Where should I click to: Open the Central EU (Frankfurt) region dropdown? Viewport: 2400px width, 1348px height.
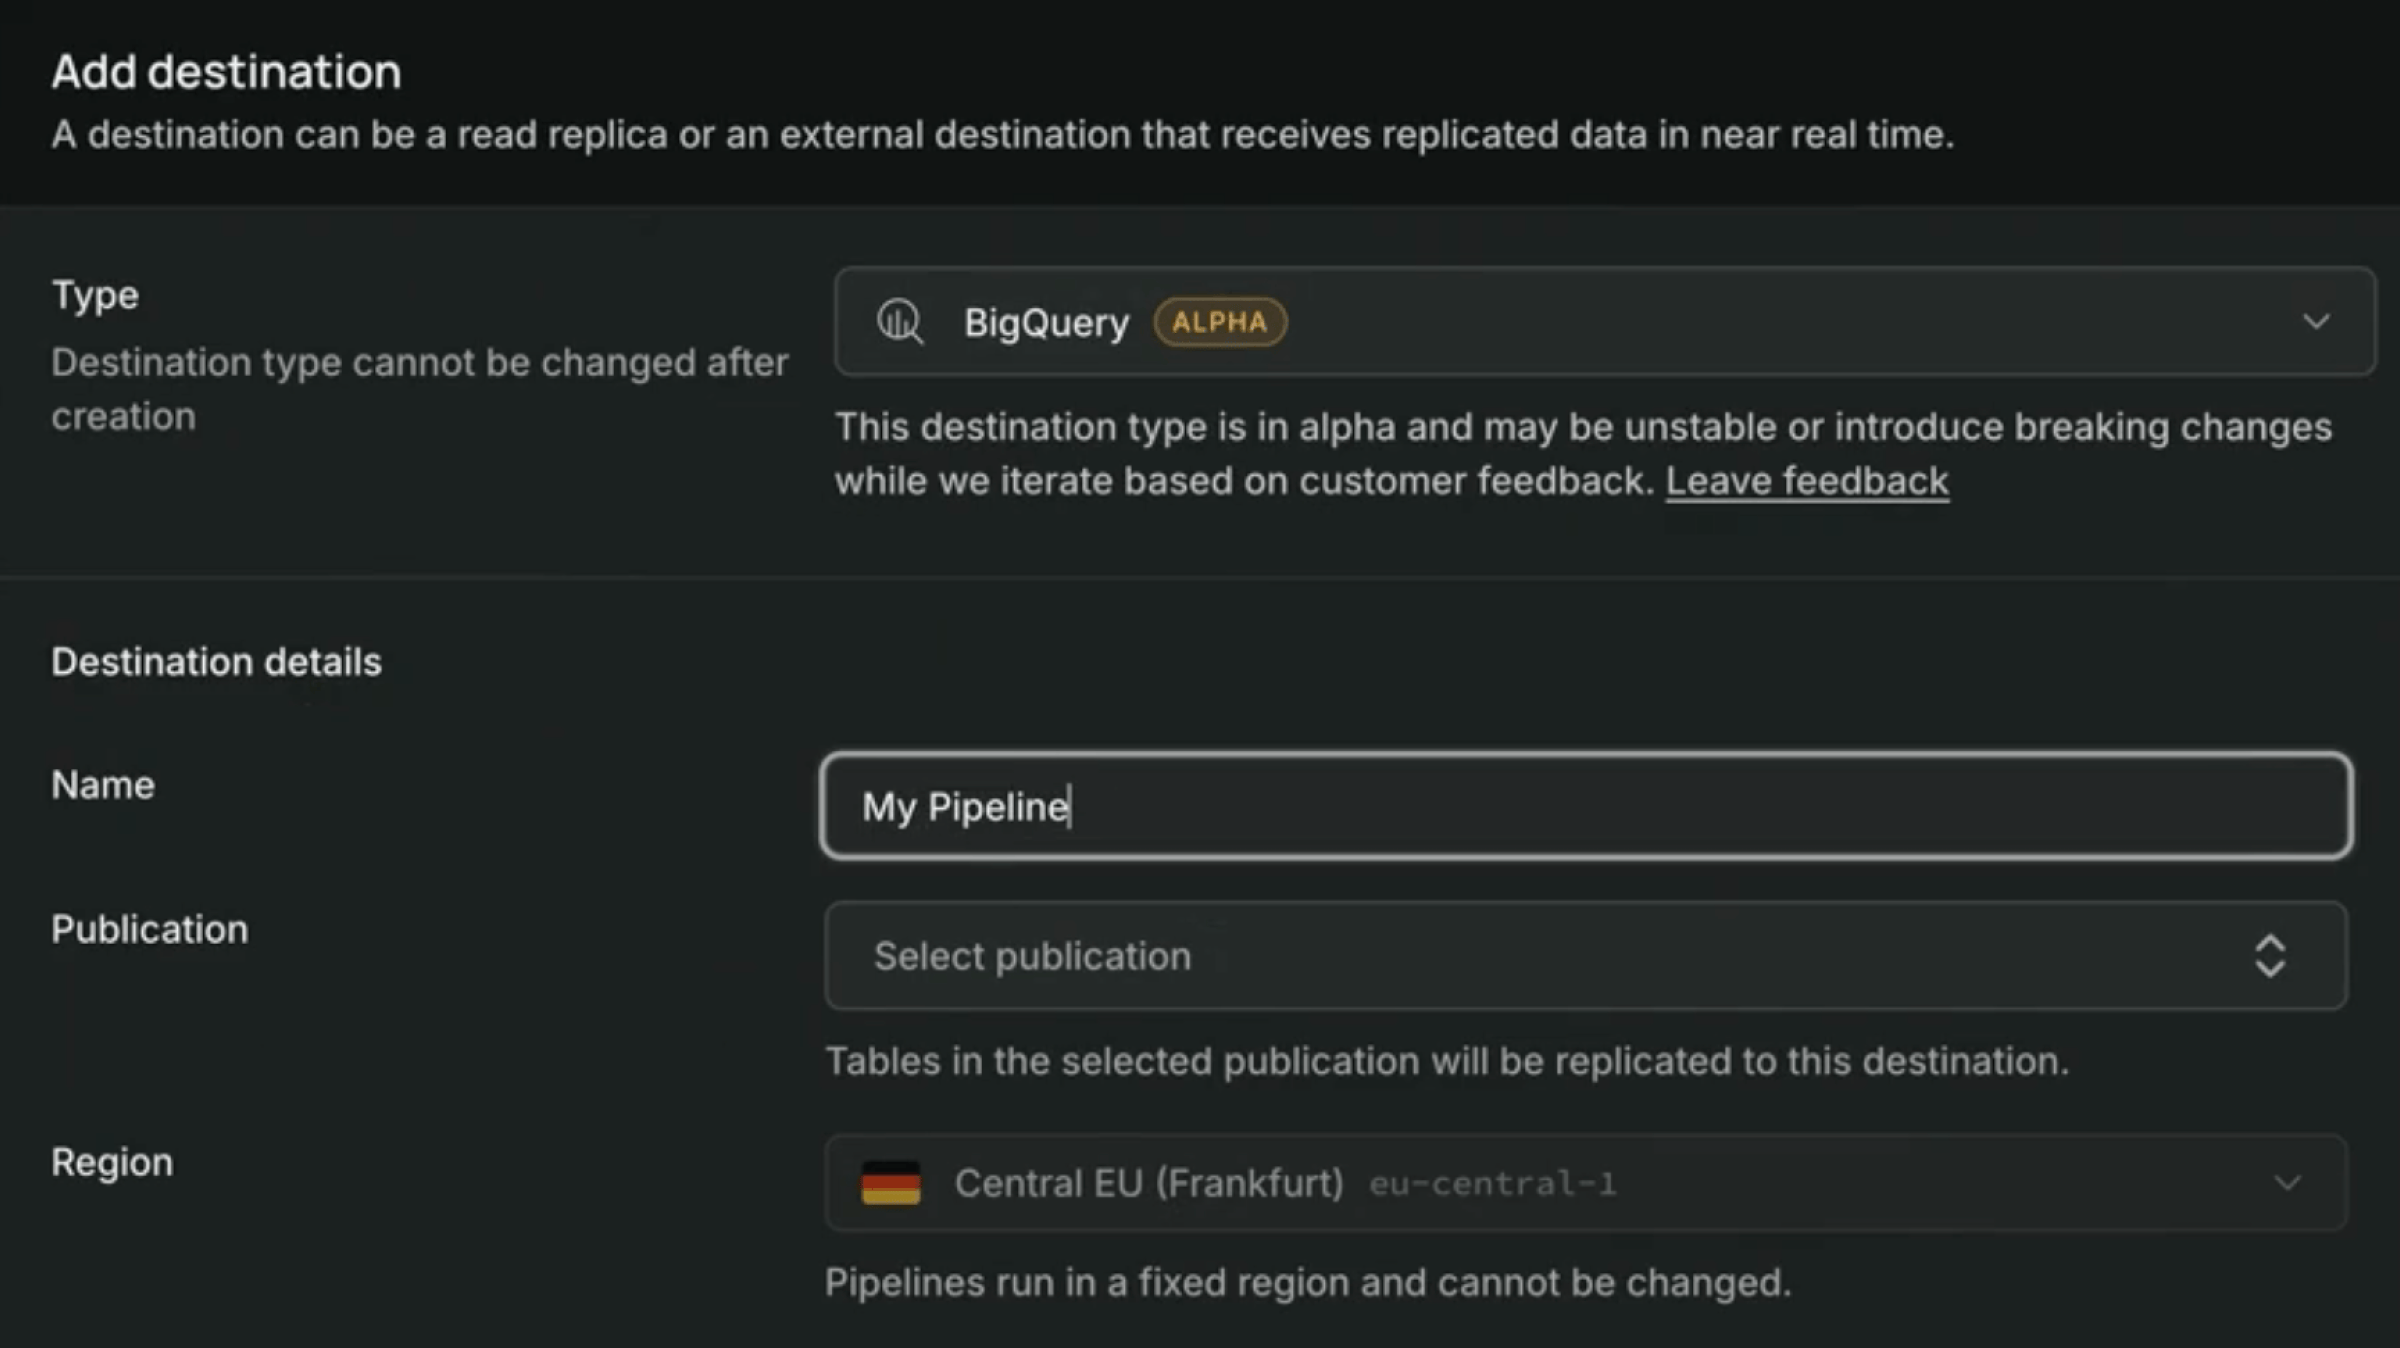(1586, 1183)
